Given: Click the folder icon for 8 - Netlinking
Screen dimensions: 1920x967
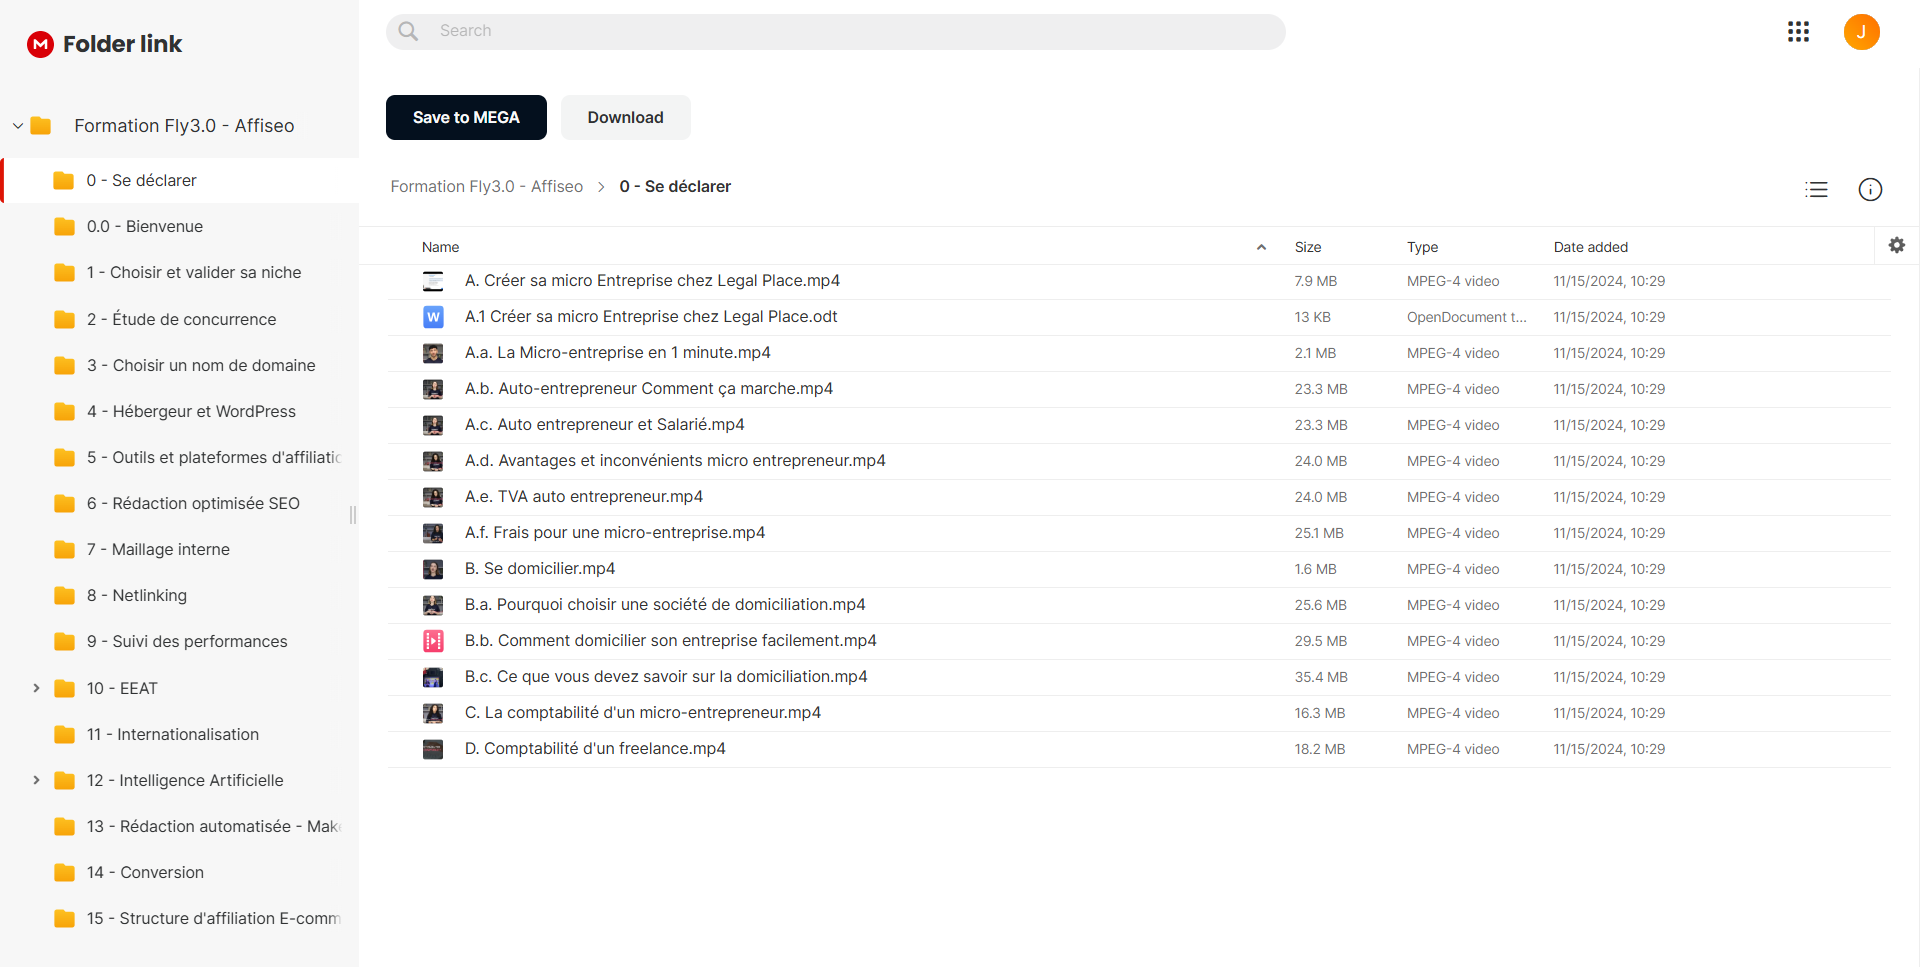Looking at the screenshot, I should [65, 596].
